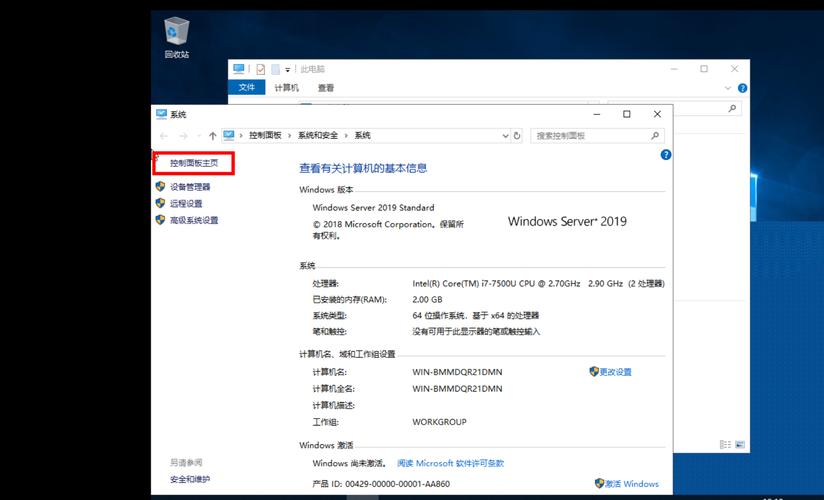Screen dimensions: 824x500
Task: Click shield icon next to 更改设置
Action: [594, 372]
